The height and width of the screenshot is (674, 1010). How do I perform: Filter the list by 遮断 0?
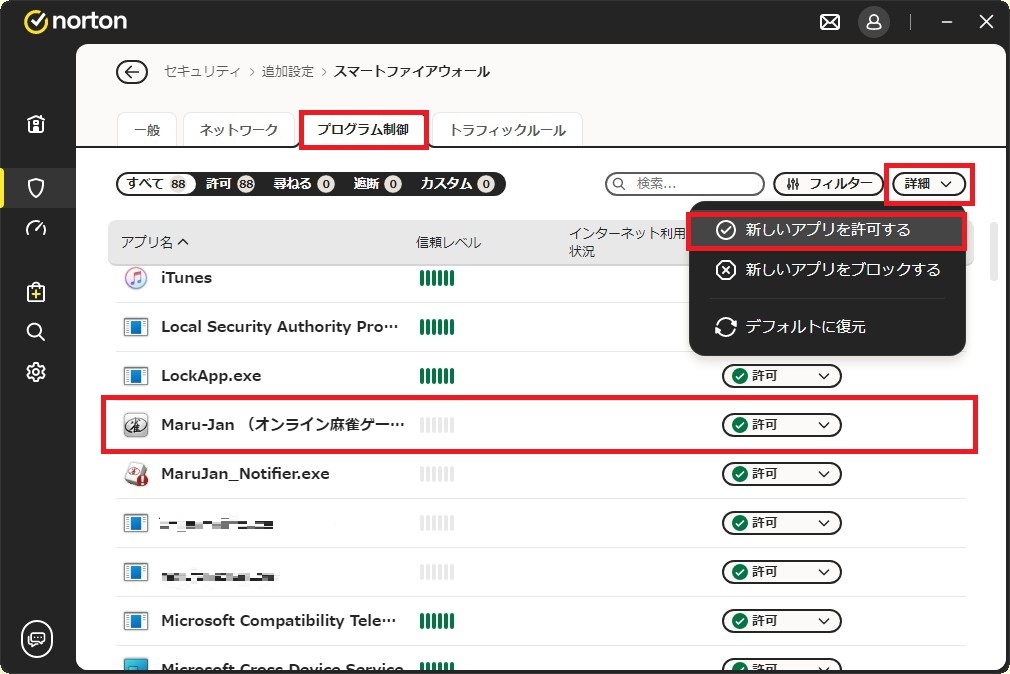(377, 184)
